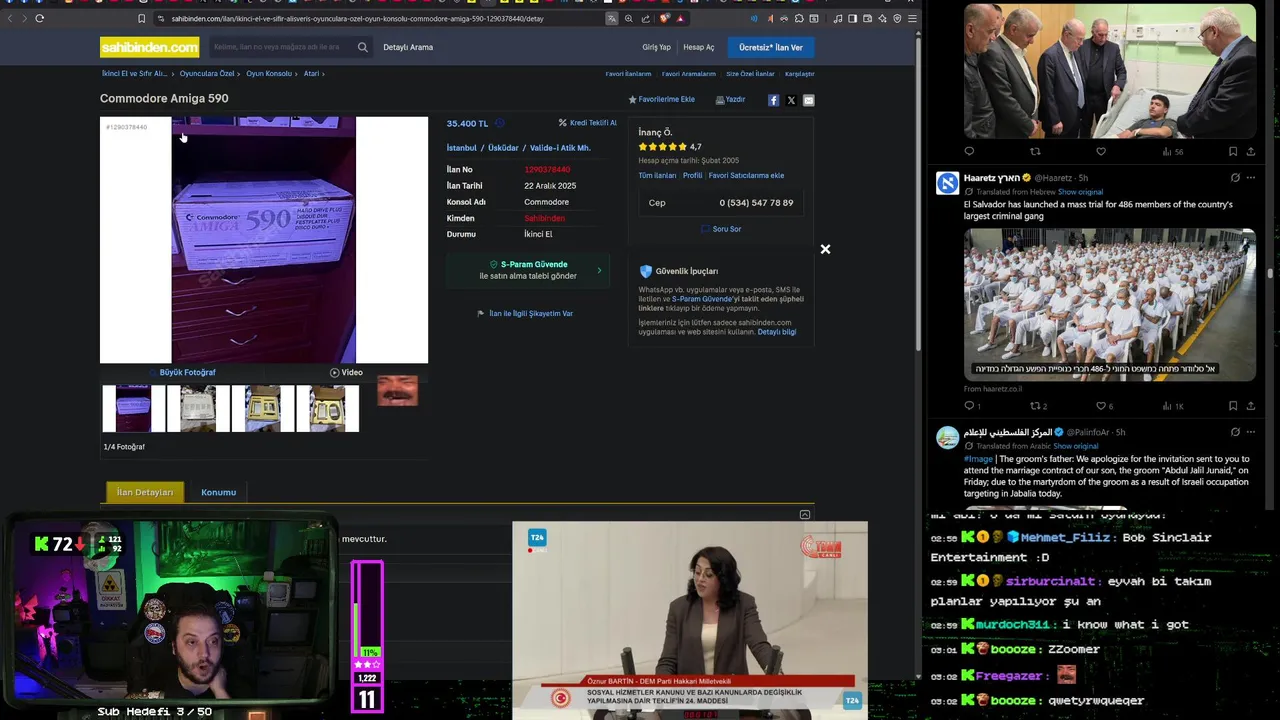Open Detaylı bilgi link in Güvenlik İpuçları
Viewport: 1280px width, 720px height.
(777, 332)
